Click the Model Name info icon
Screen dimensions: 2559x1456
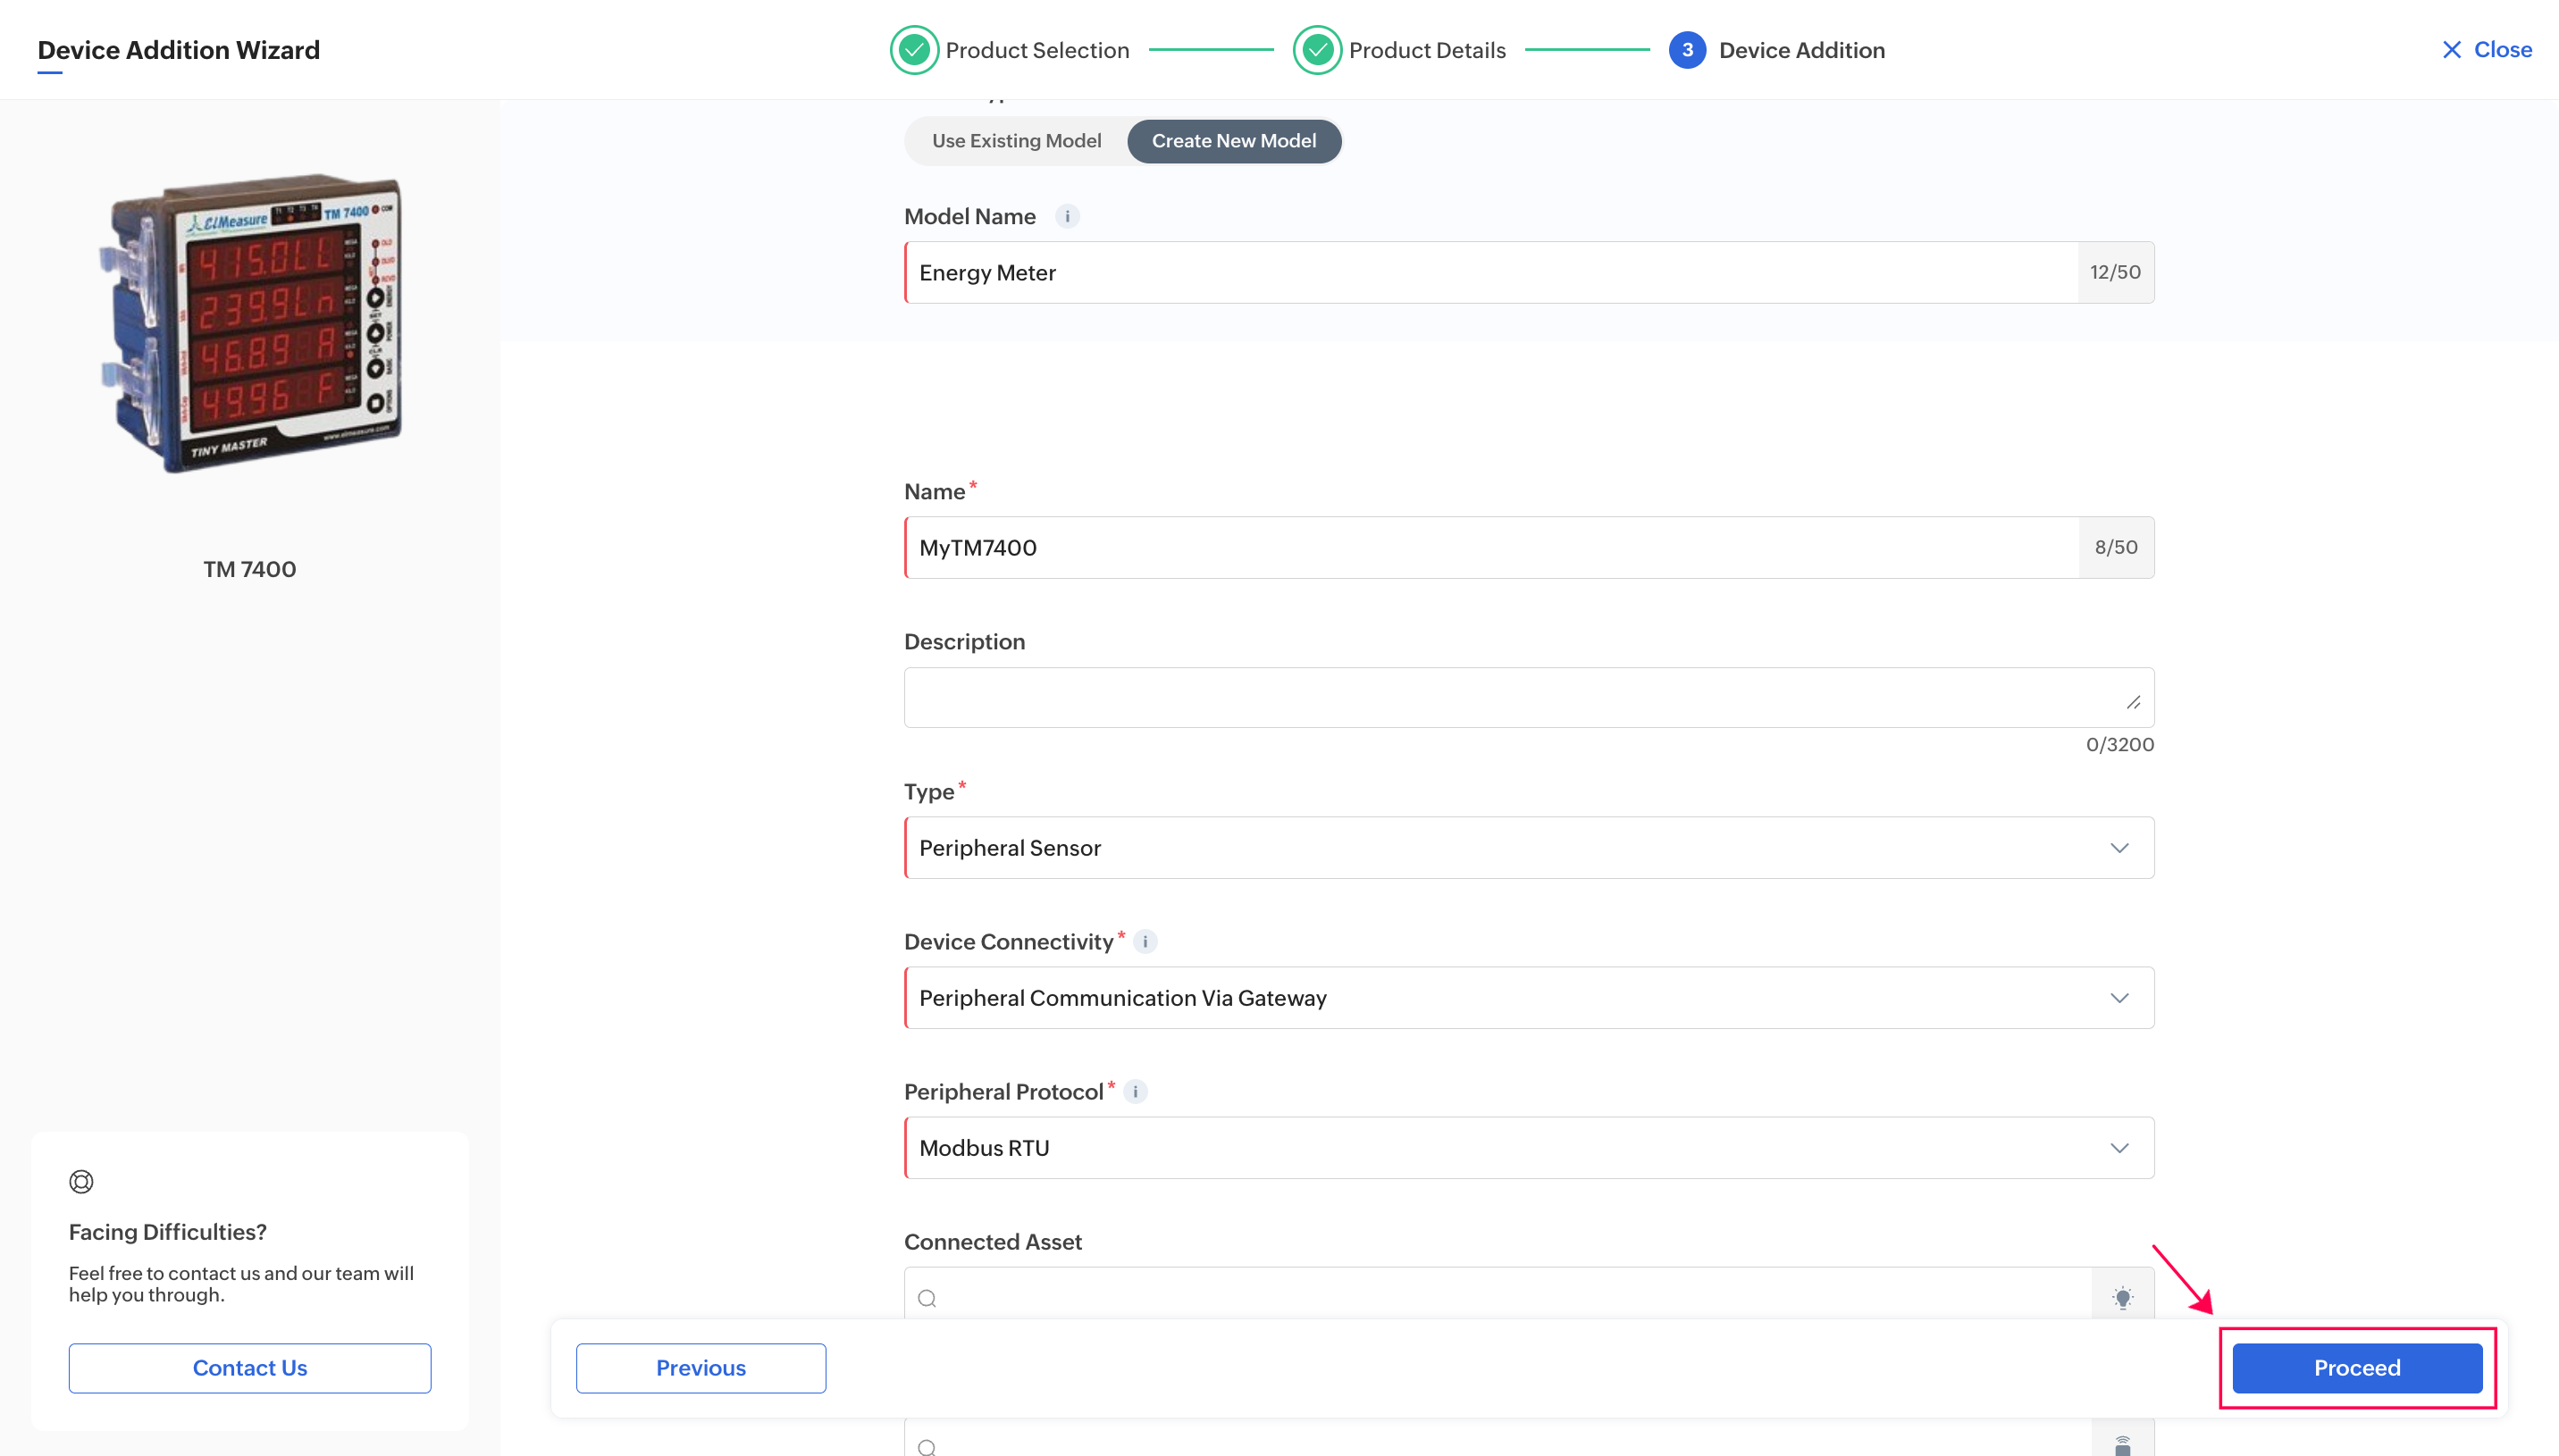point(1067,216)
